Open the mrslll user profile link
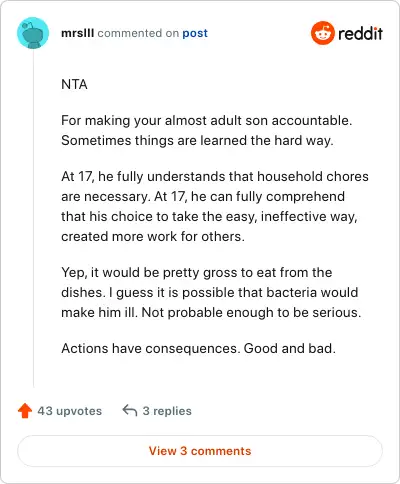 tap(78, 33)
